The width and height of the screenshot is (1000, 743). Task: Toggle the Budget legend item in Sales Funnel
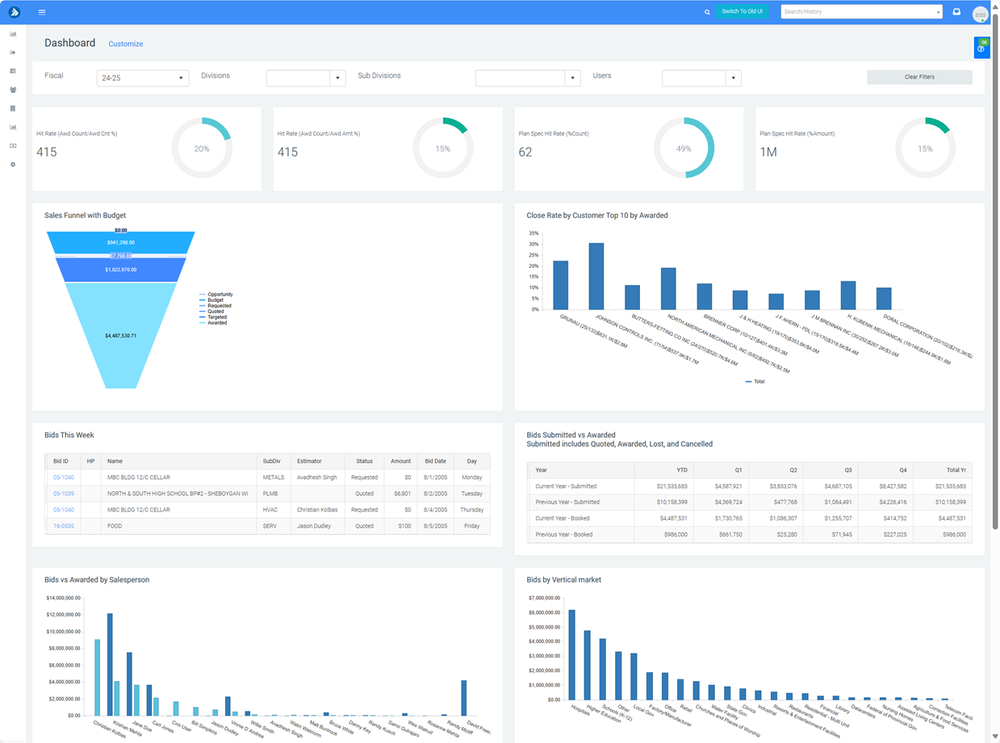click(x=212, y=300)
